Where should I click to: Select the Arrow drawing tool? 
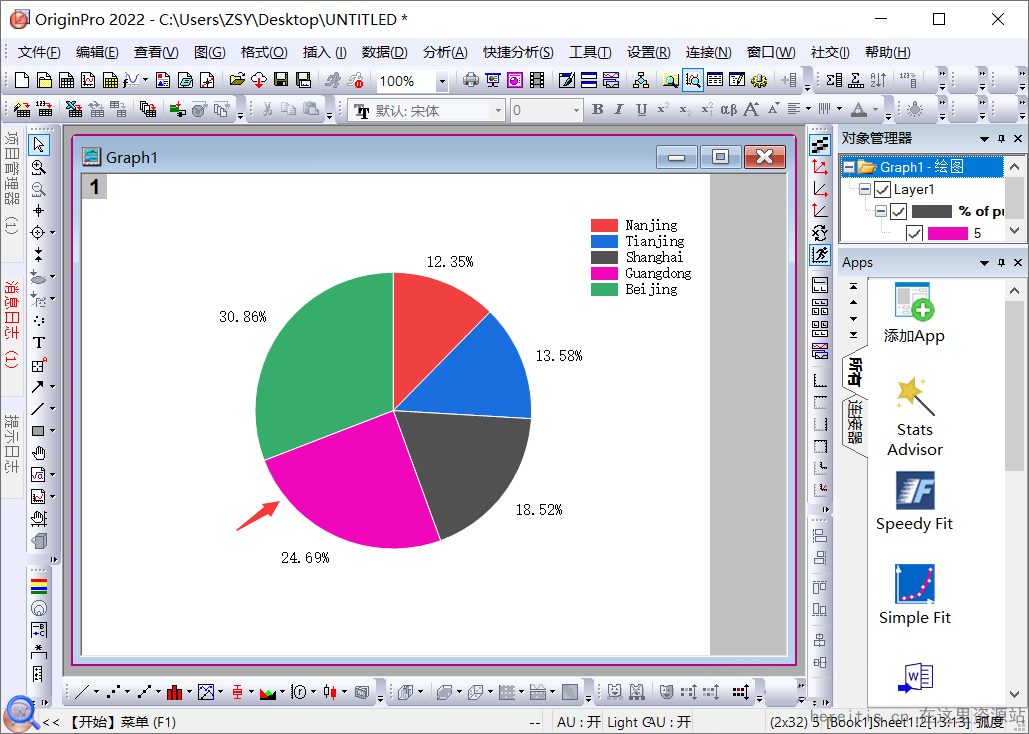pos(37,387)
